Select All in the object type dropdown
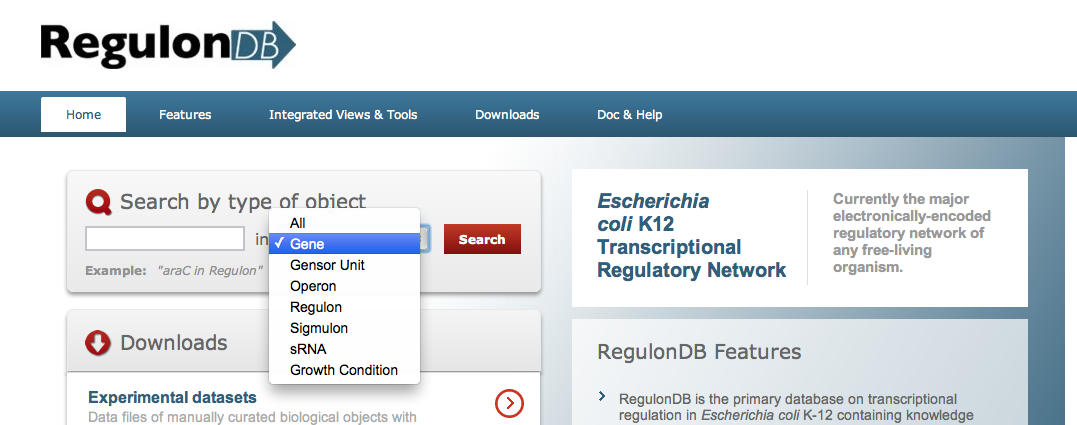 click(x=344, y=223)
